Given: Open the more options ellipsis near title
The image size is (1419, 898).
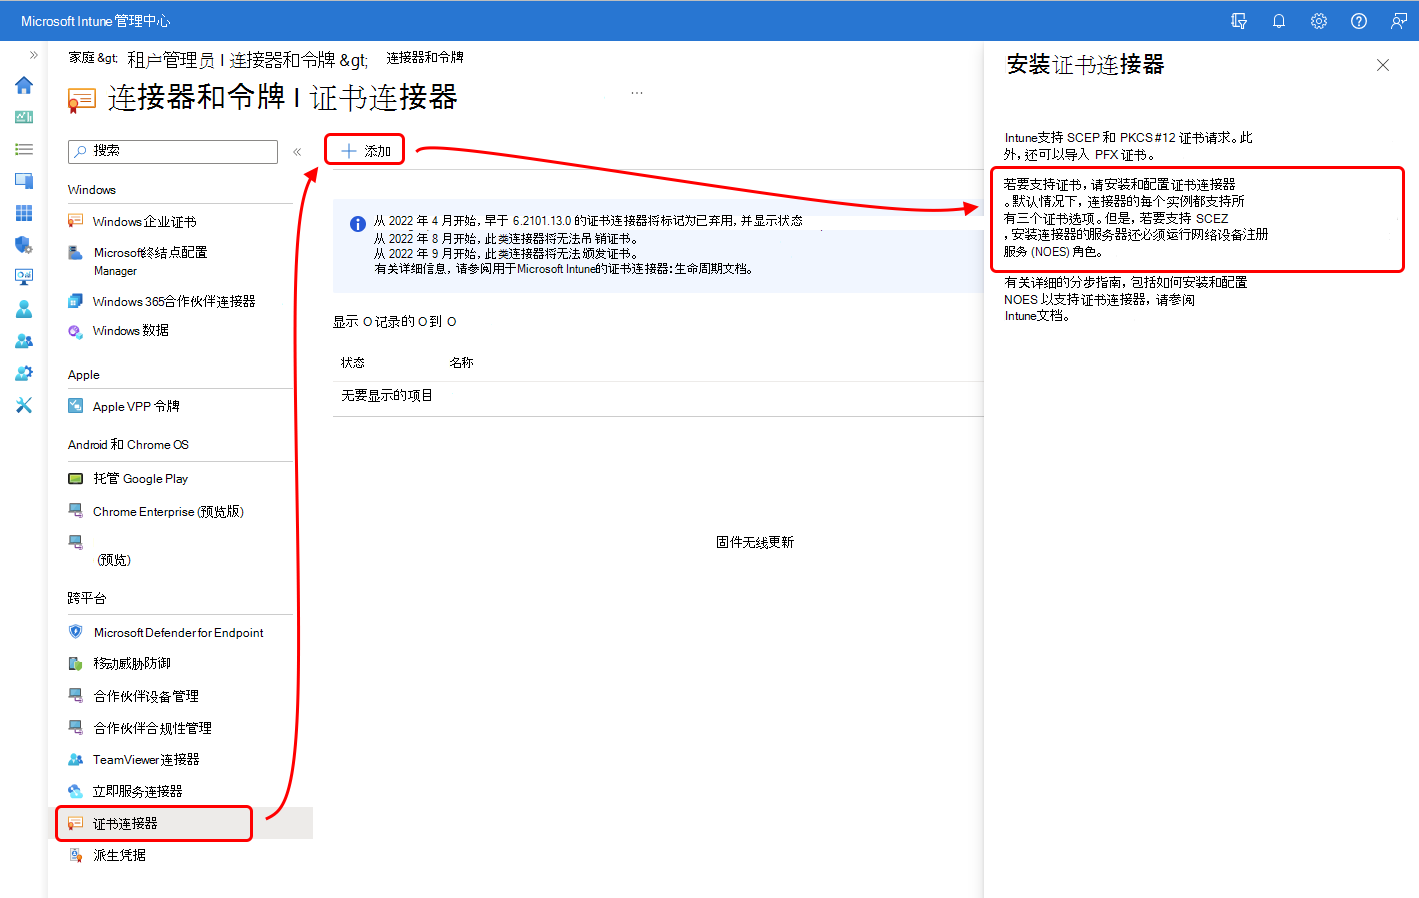Looking at the screenshot, I should [637, 93].
